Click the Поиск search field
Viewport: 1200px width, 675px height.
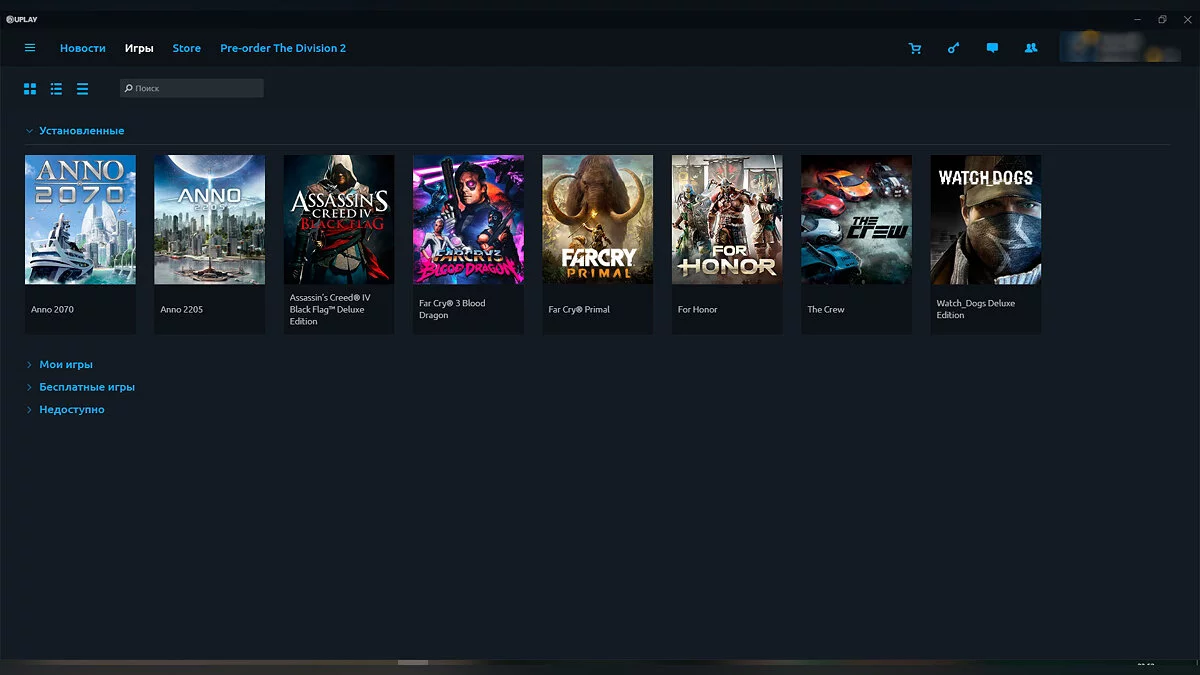[x=192, y=88]
